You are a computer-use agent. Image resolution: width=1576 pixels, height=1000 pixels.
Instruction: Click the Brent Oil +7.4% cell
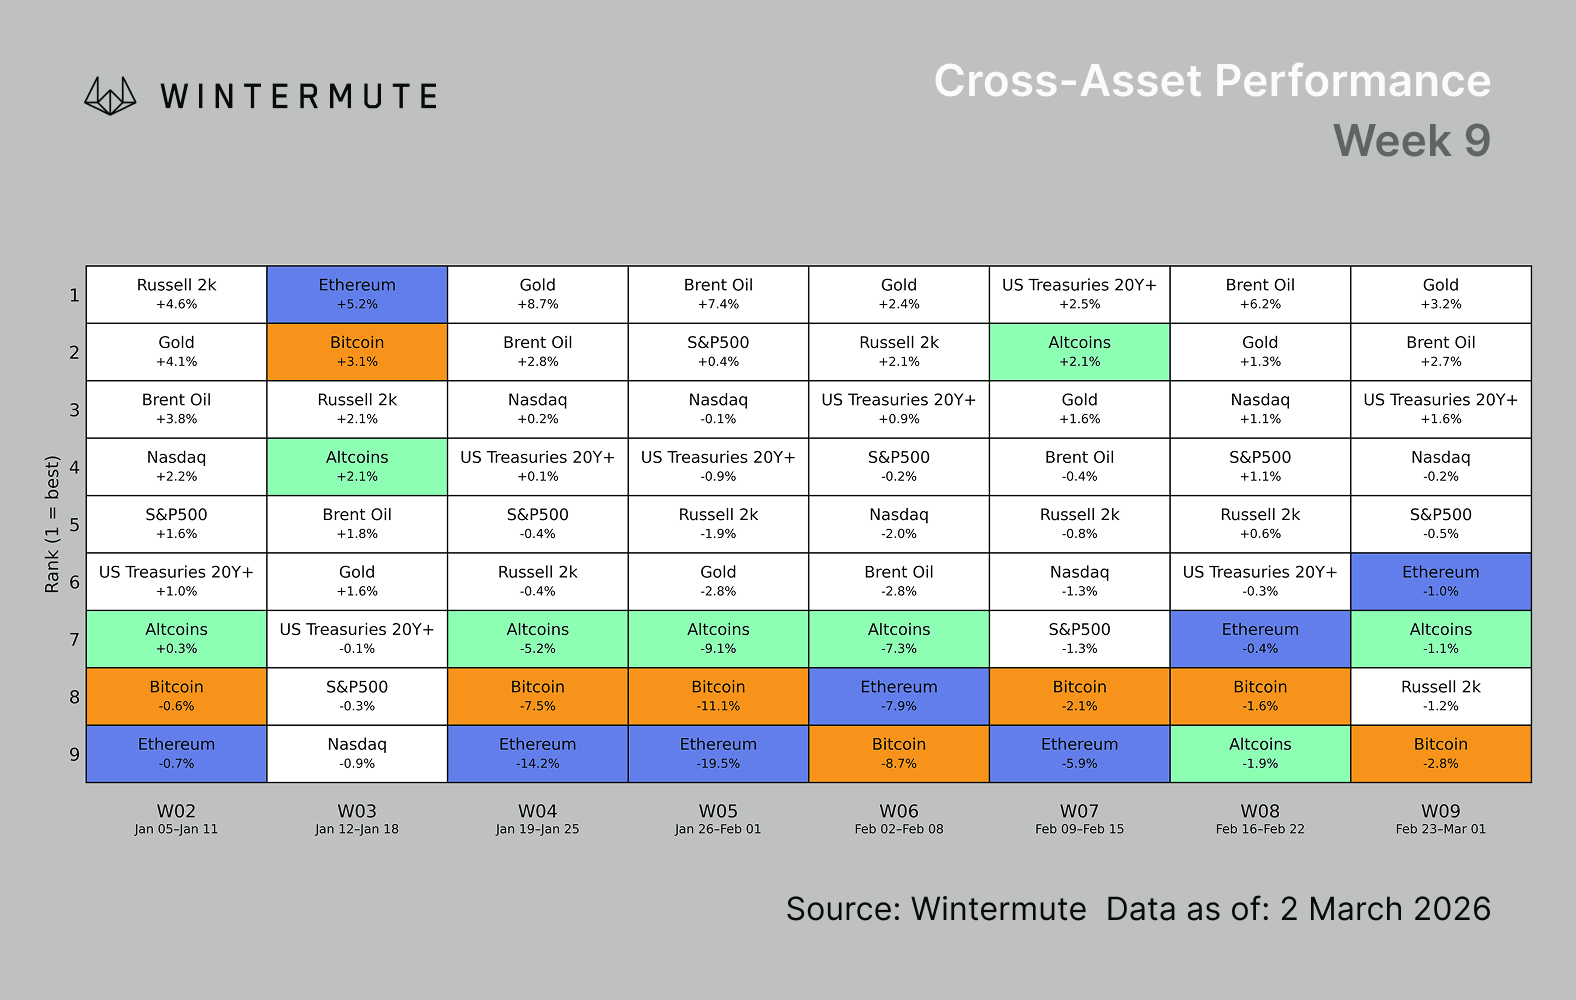click(718, 294)
